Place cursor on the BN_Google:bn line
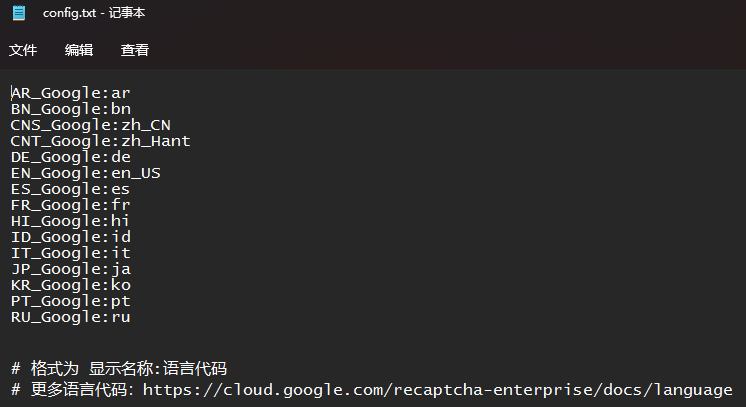This screenshot has height=407, width=746. coord(71,109)
